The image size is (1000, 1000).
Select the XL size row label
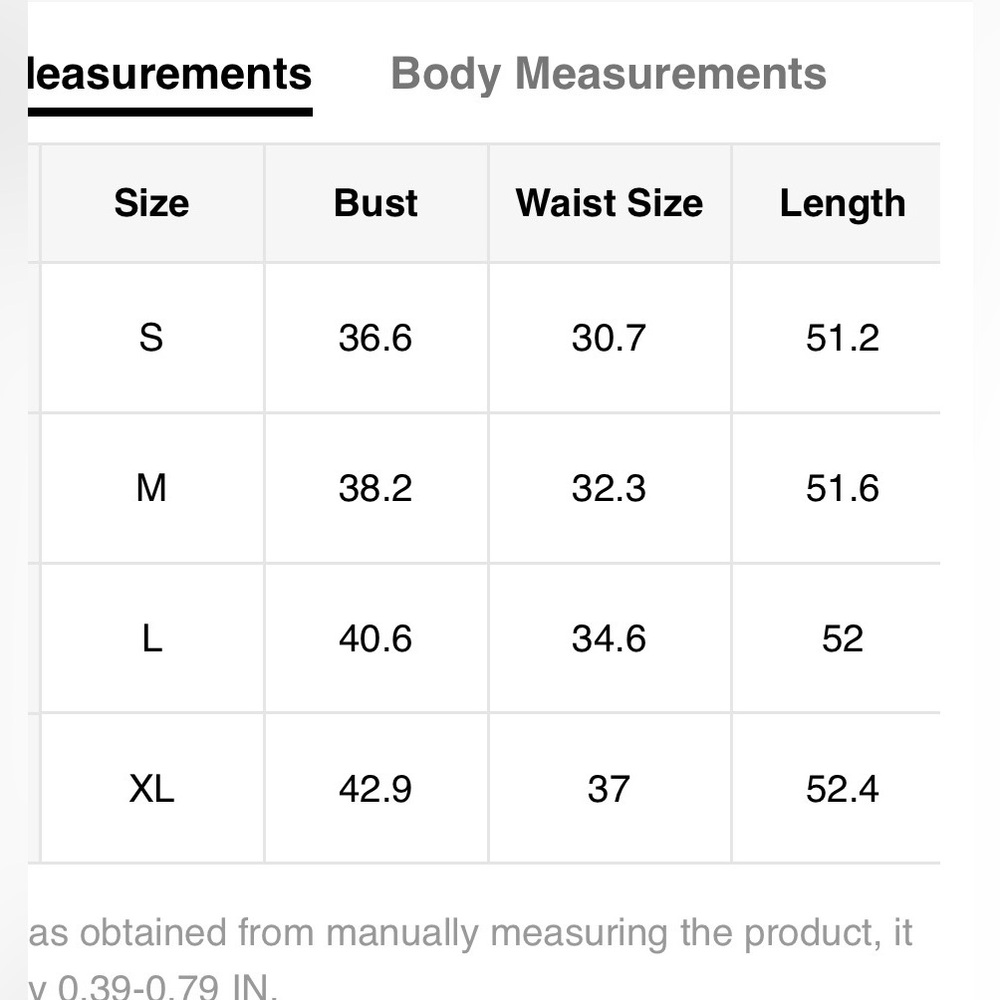pos(151,789)
